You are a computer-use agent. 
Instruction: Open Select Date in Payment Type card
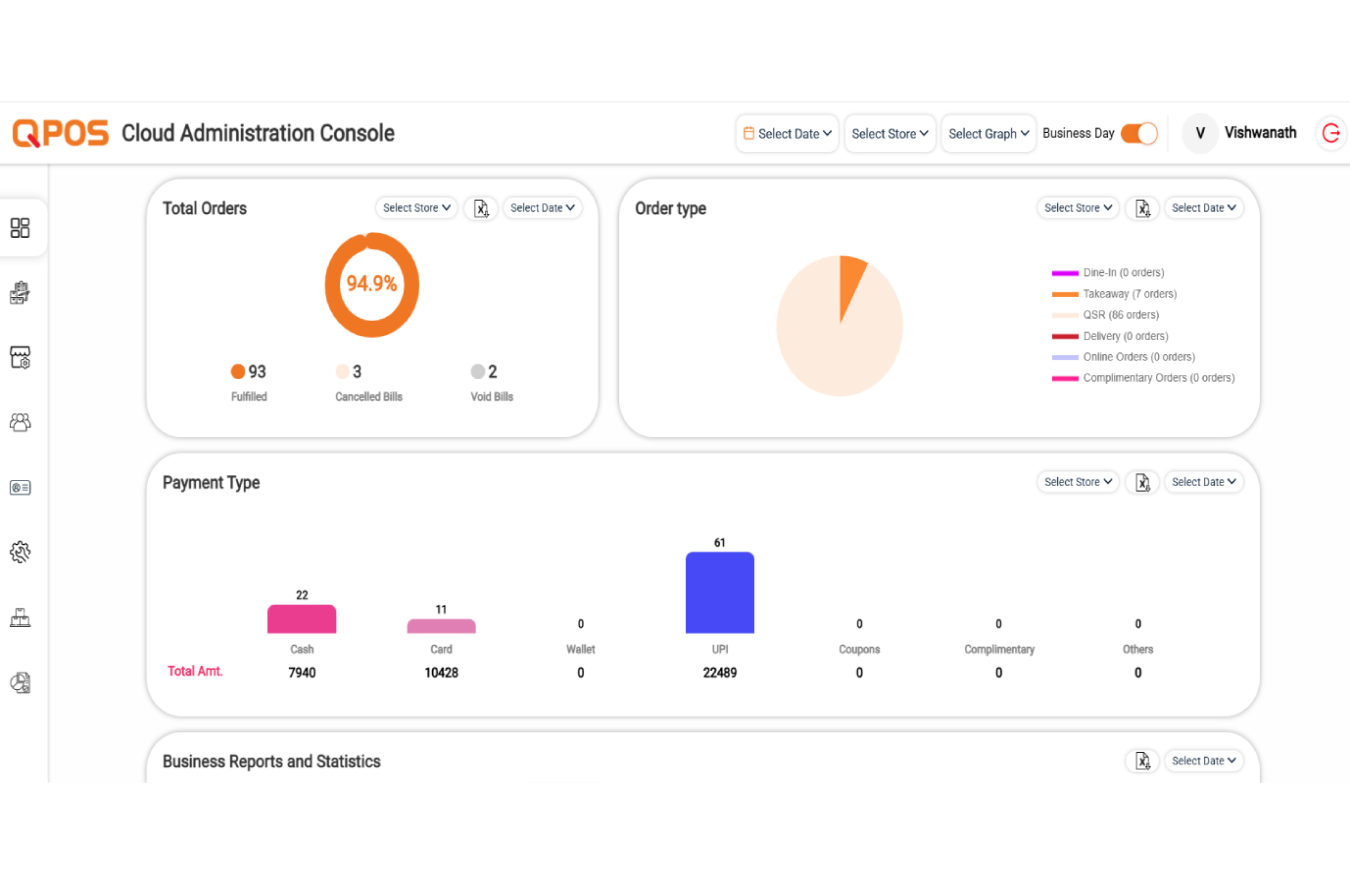pos(1204,482)
